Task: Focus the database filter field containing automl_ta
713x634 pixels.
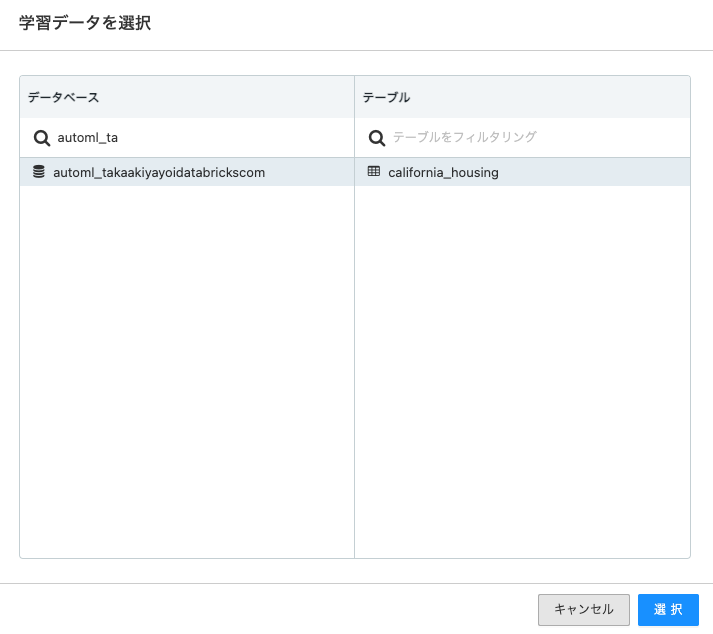Action: click(200, 138)
